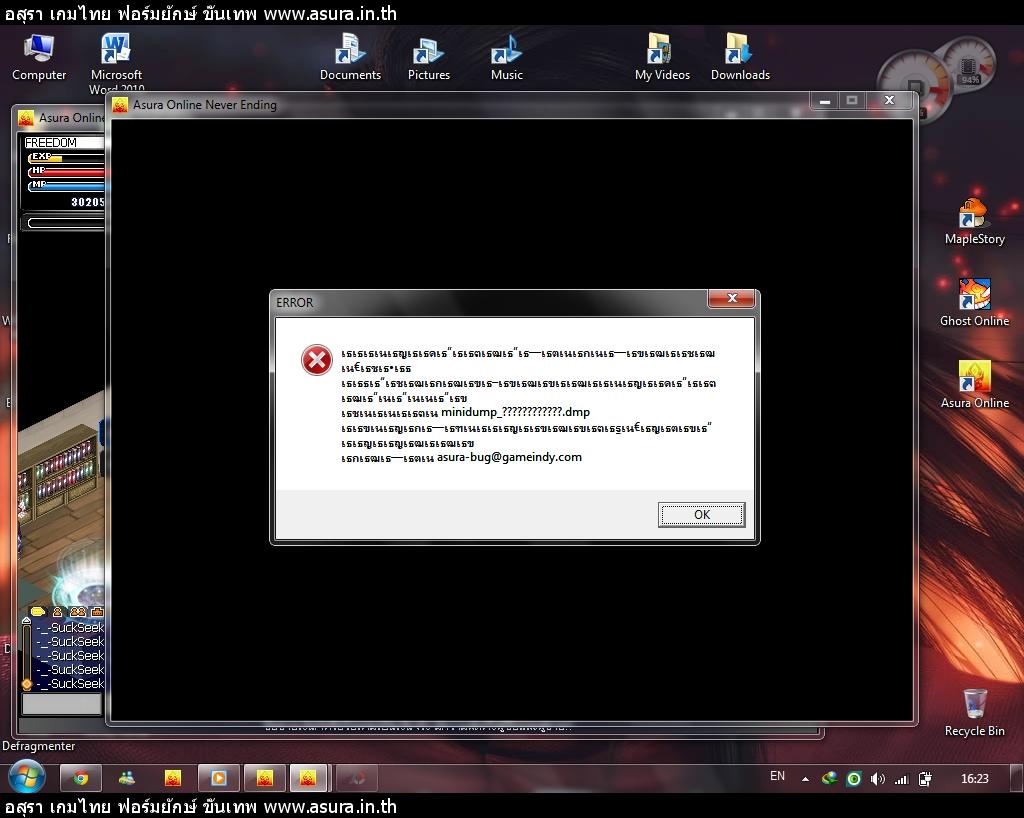Click the 16:23 taskbar clock
The image size is (1024, 818).
(974, 779)
